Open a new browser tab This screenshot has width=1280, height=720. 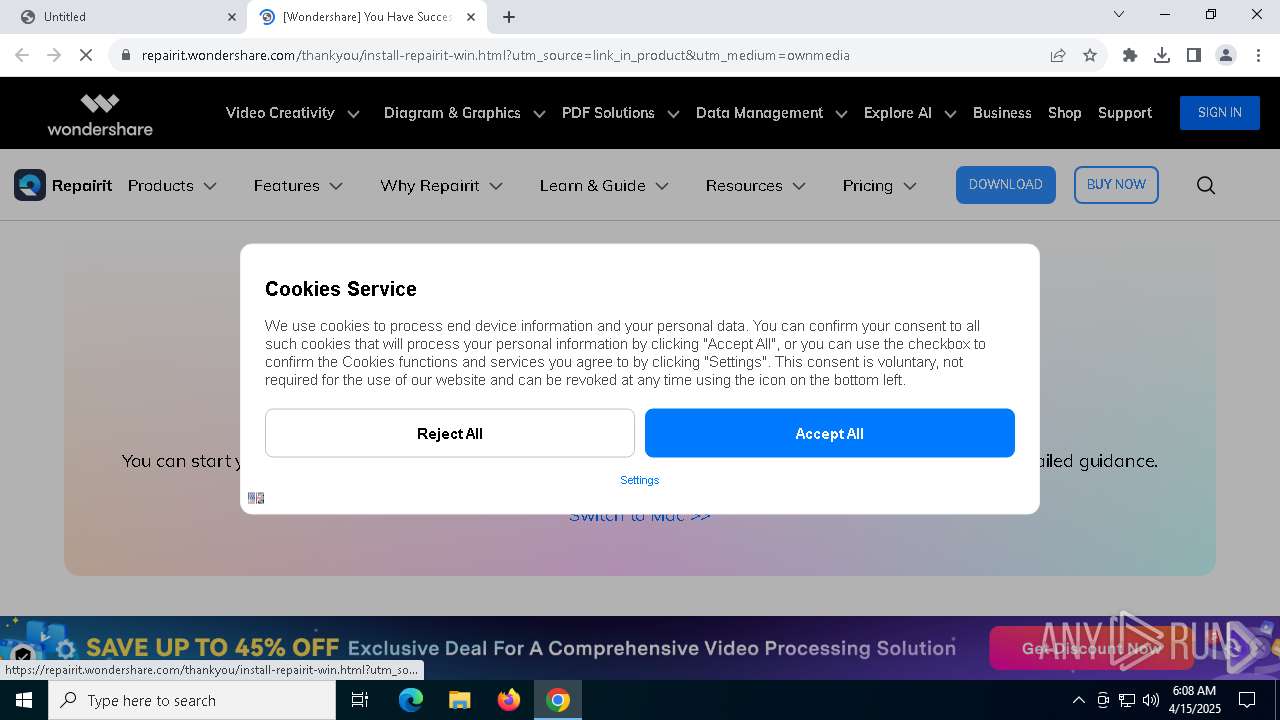click(509, 17)
